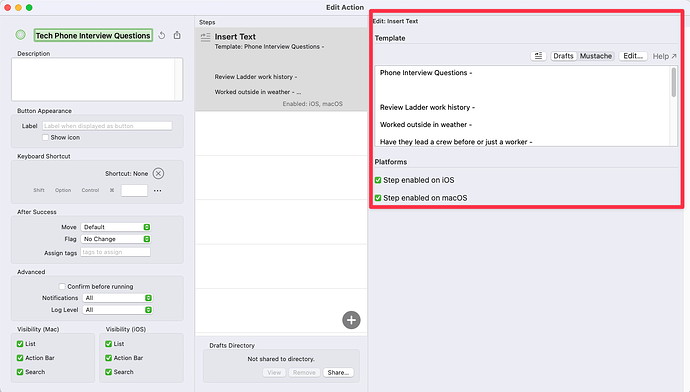Screen dimensions: 690x392
Task: Click 'Shortcut: None' label
Action: click(x=126, y=173)
